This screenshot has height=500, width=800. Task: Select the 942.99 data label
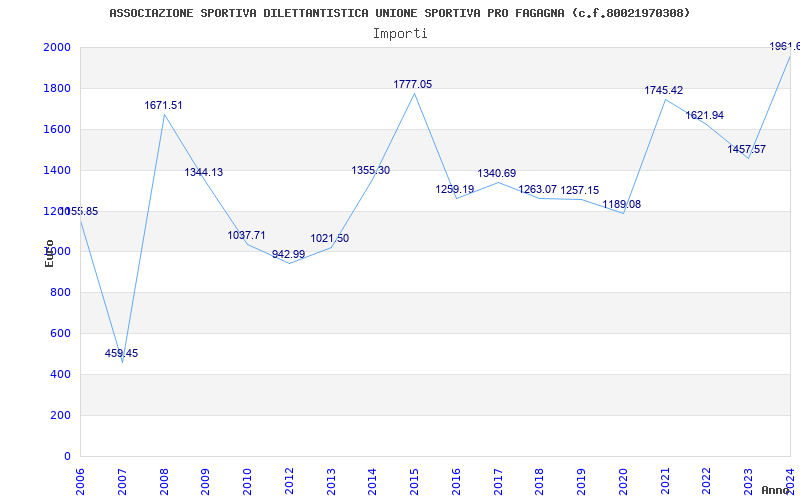288,254
